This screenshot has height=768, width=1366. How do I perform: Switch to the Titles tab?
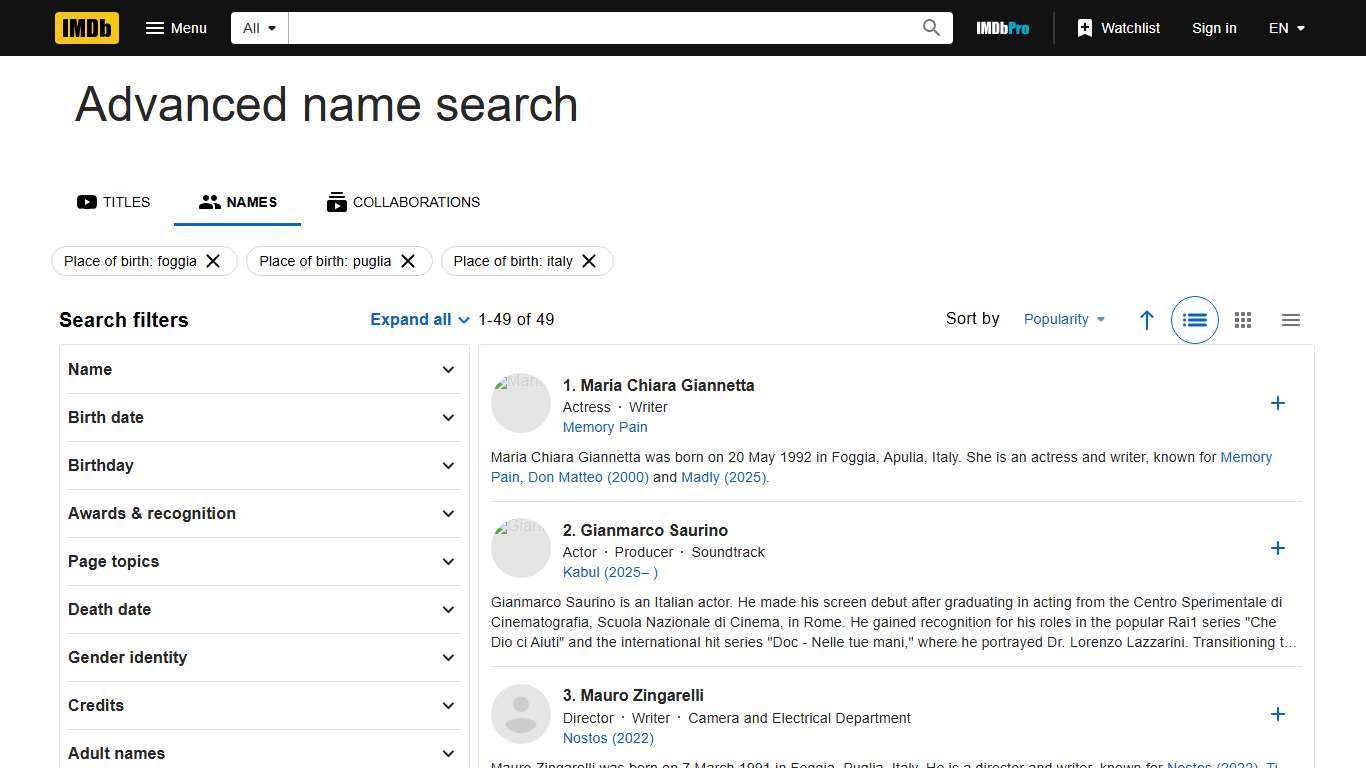click(114, 202)
